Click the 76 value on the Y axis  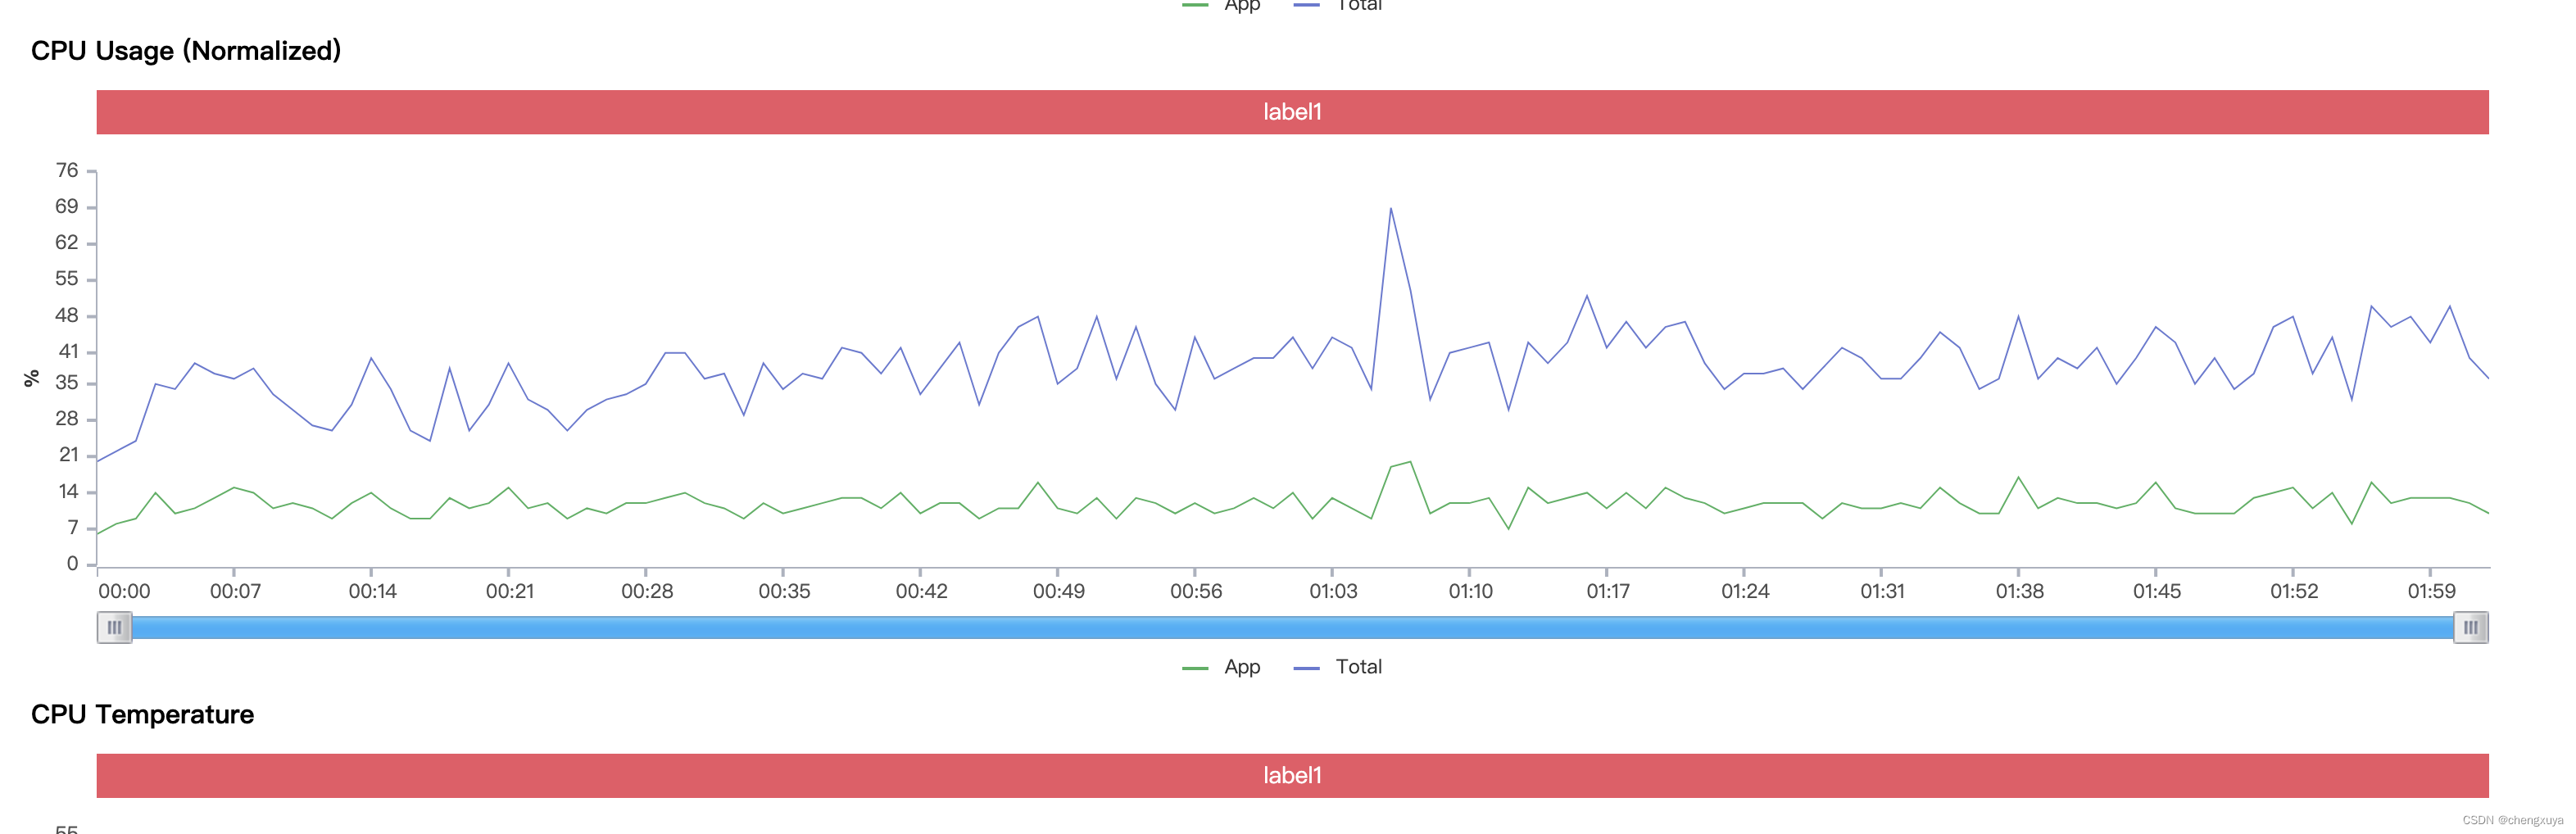pos(67,171)
